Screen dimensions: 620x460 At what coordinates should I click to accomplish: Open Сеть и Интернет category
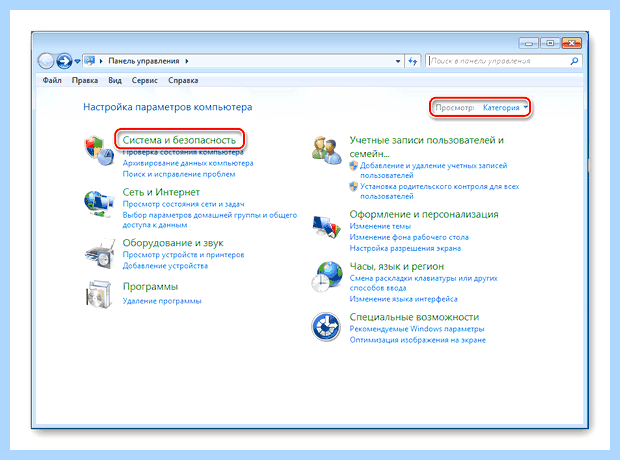161,192
